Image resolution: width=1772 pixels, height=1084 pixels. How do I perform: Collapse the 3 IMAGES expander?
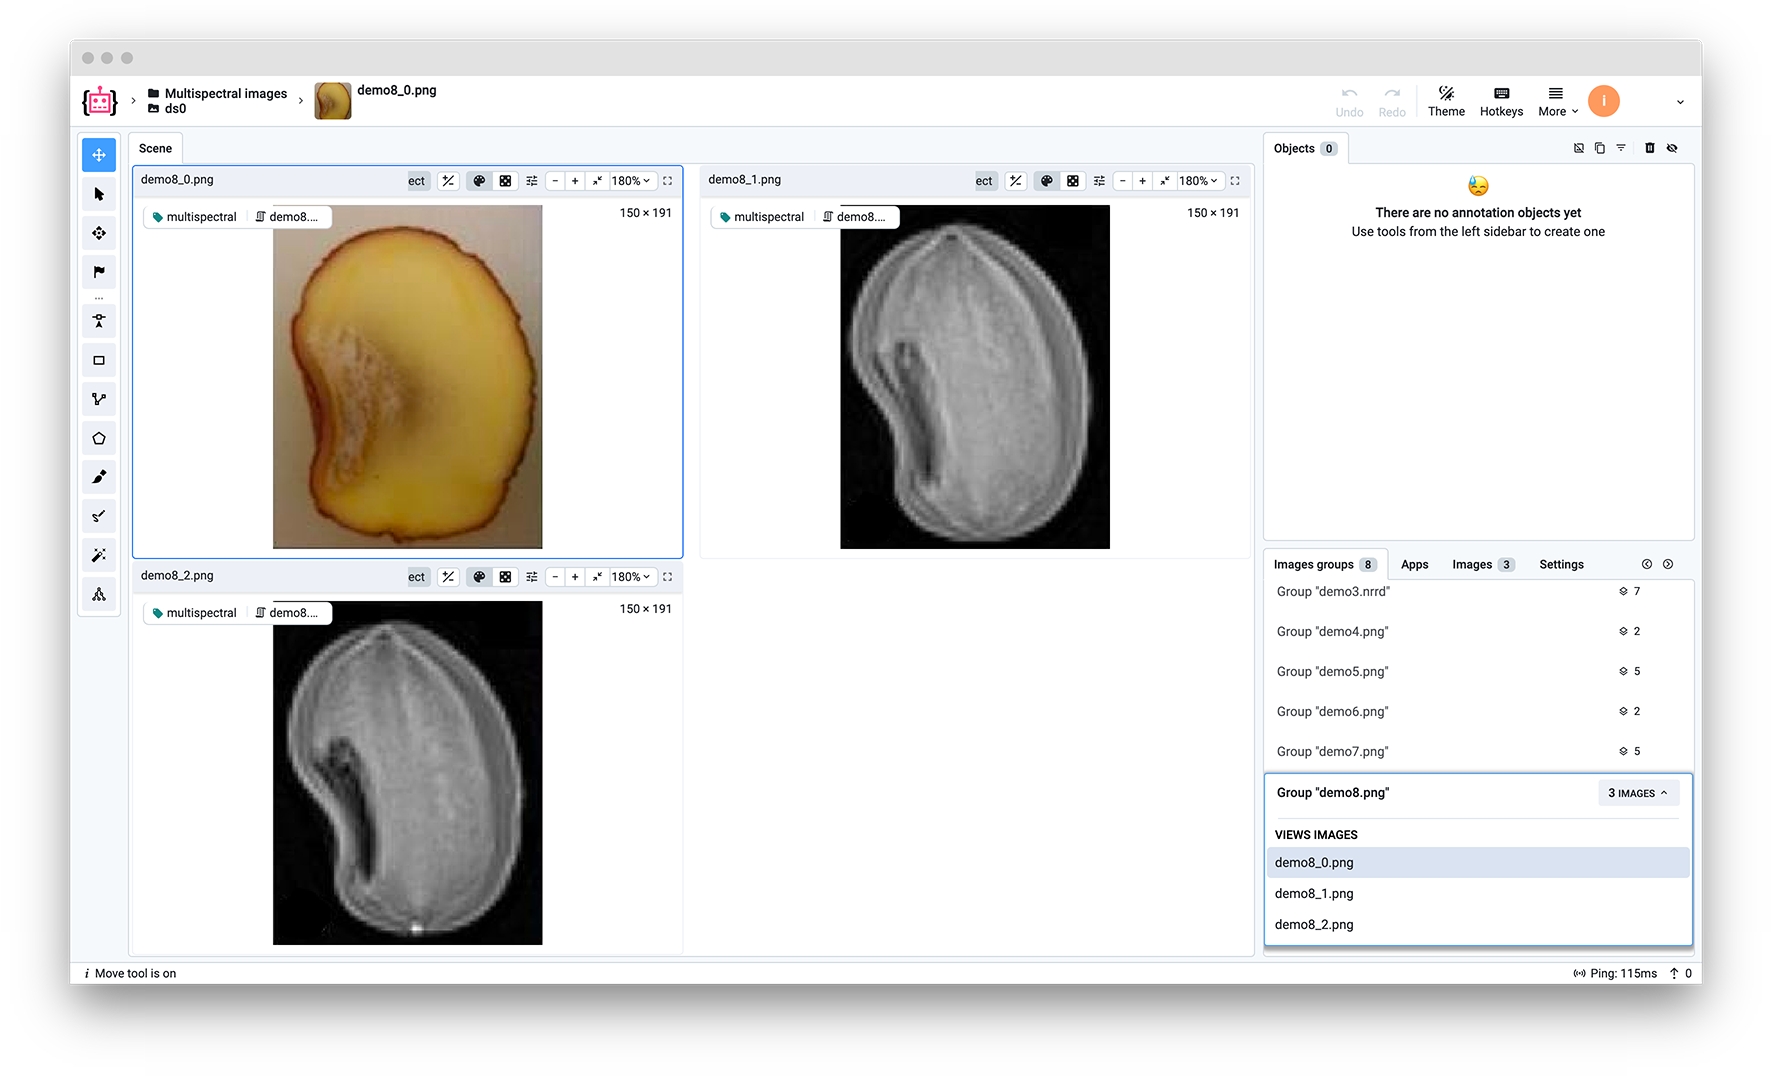click(1638, 793)
